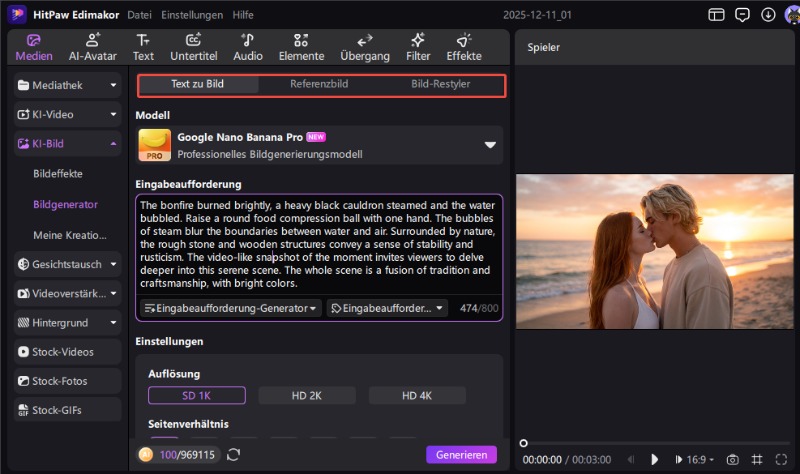
Task: Select HD 2K resolution
Action: coord(307,395)
